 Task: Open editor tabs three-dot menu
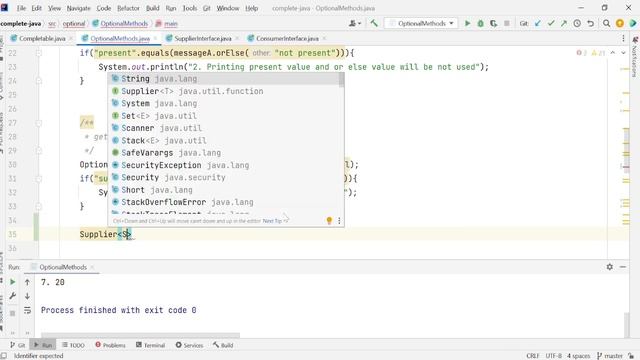(x=623, y=38)
